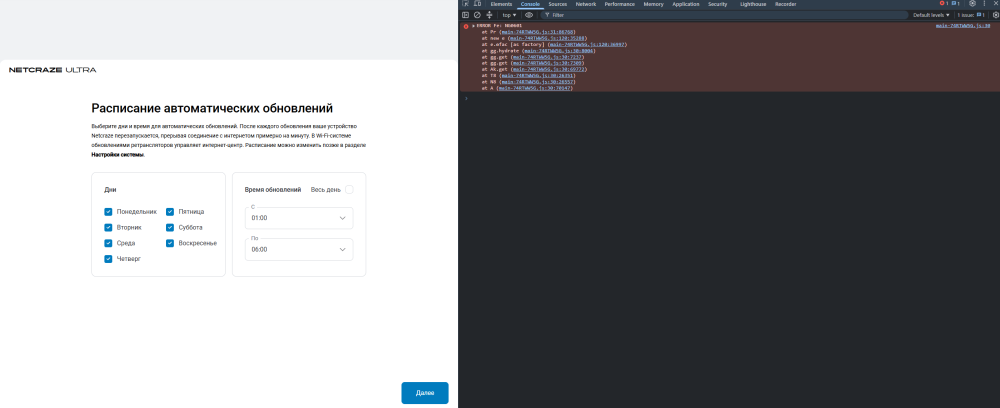The width and height of the screenshot is (1000, 408).
Task: Open the JavaScript context 'top' dropdown
Action: coord(509,15)
